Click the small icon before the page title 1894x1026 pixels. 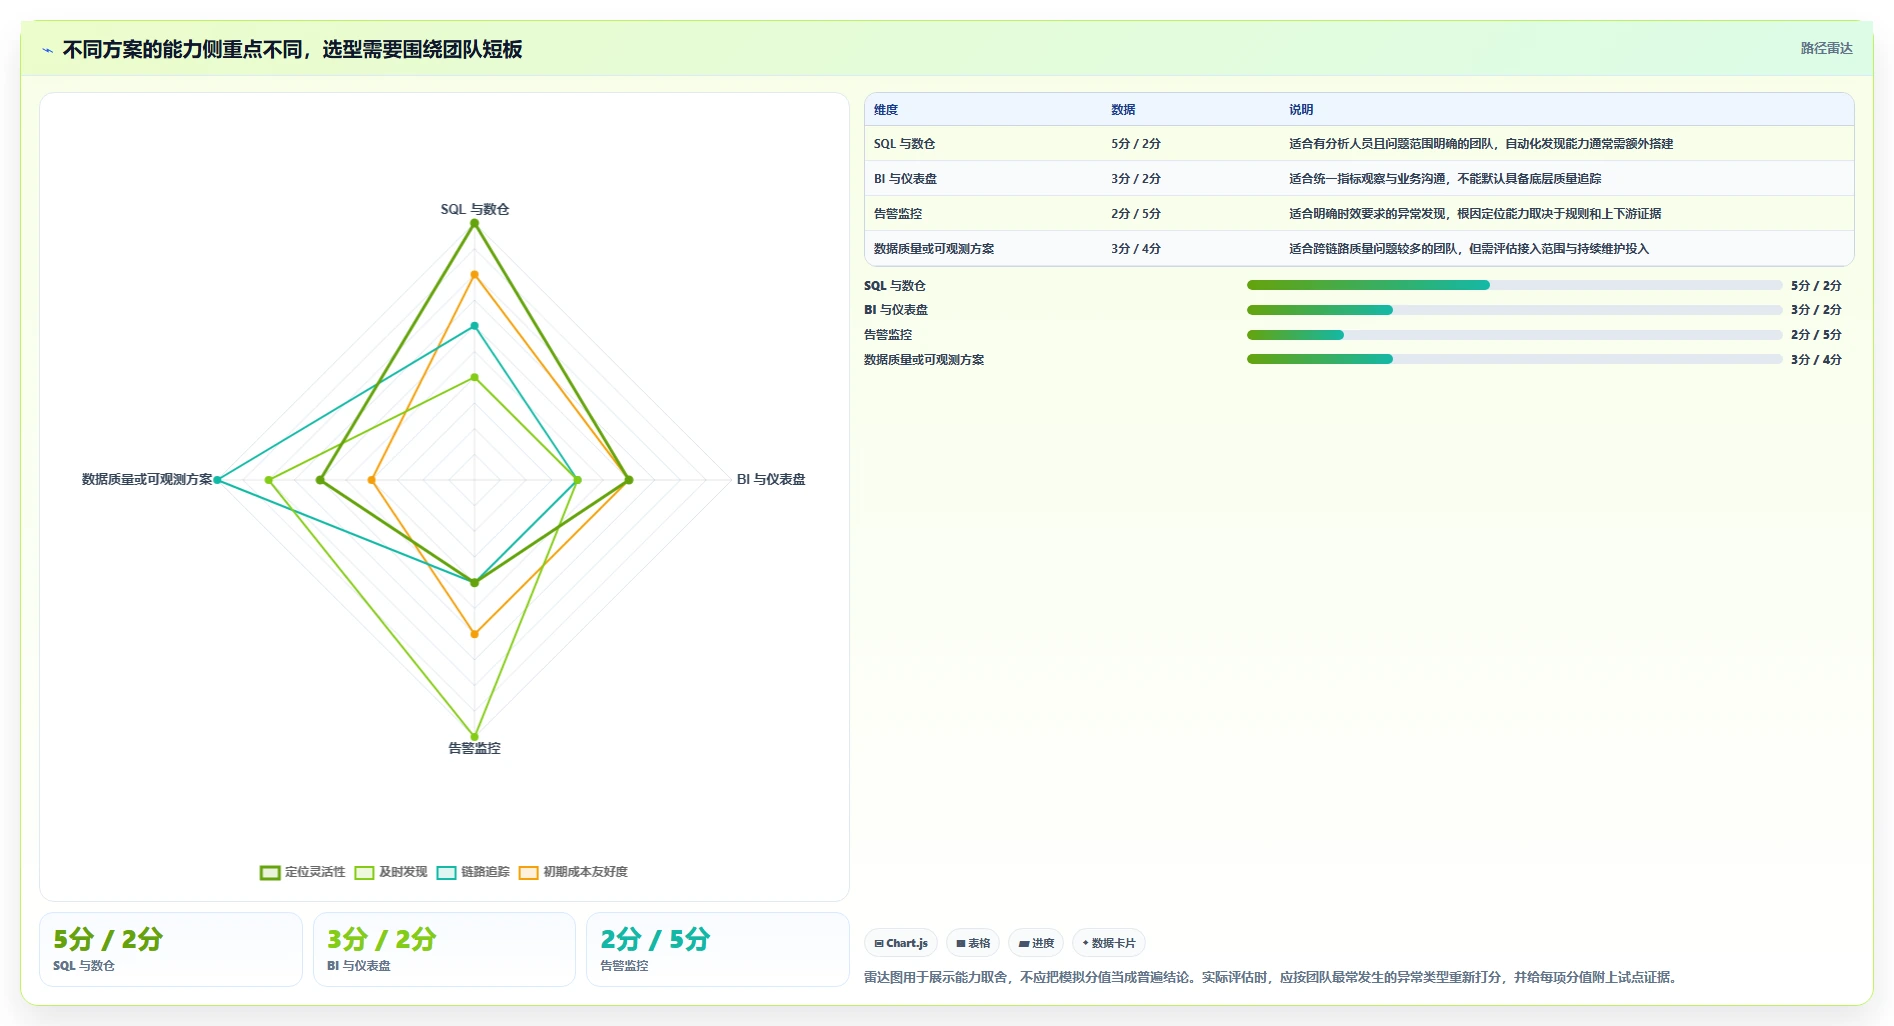[x=47, y=50]
